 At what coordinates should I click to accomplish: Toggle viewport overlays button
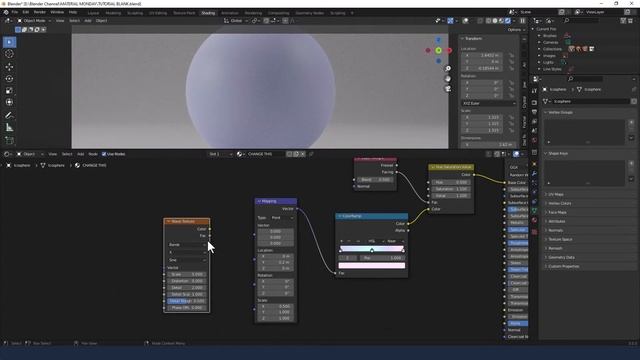[465, 20]
